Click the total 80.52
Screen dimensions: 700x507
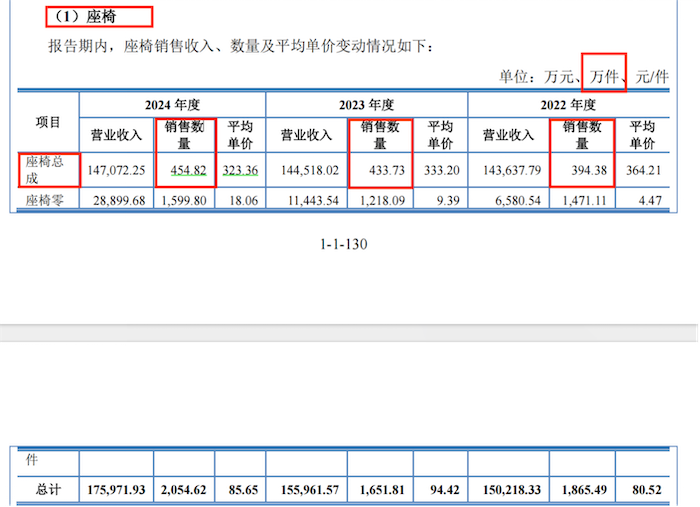pos(646,490)
